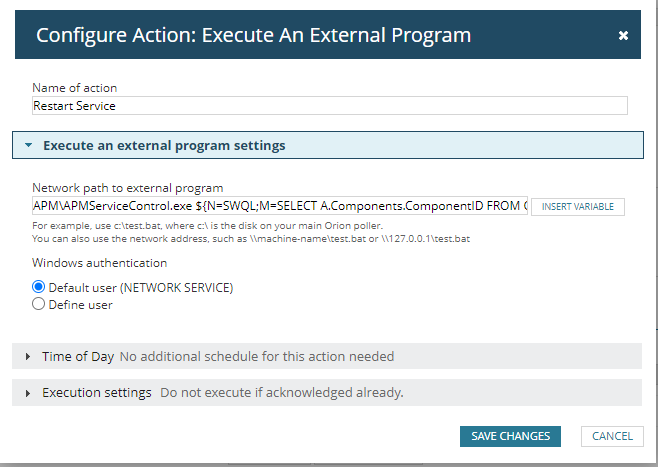
Task: Expand the Execution settings arrow icon
Action: [27, 394]
